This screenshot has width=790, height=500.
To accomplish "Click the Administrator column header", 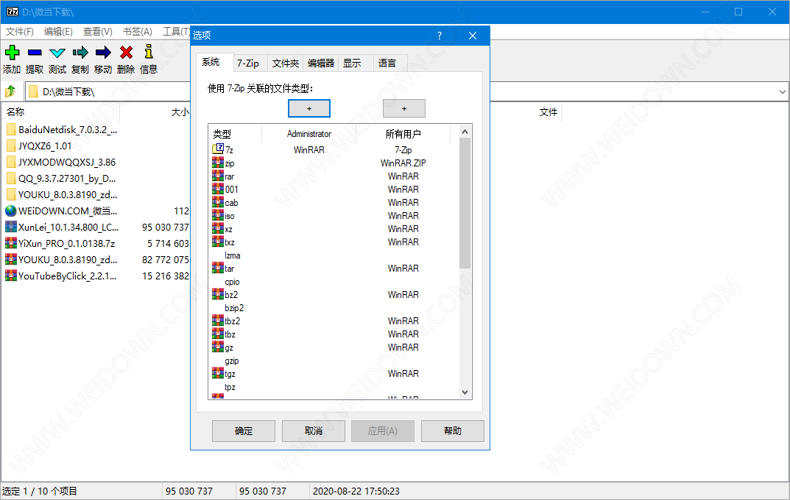I will click(309, 134).
